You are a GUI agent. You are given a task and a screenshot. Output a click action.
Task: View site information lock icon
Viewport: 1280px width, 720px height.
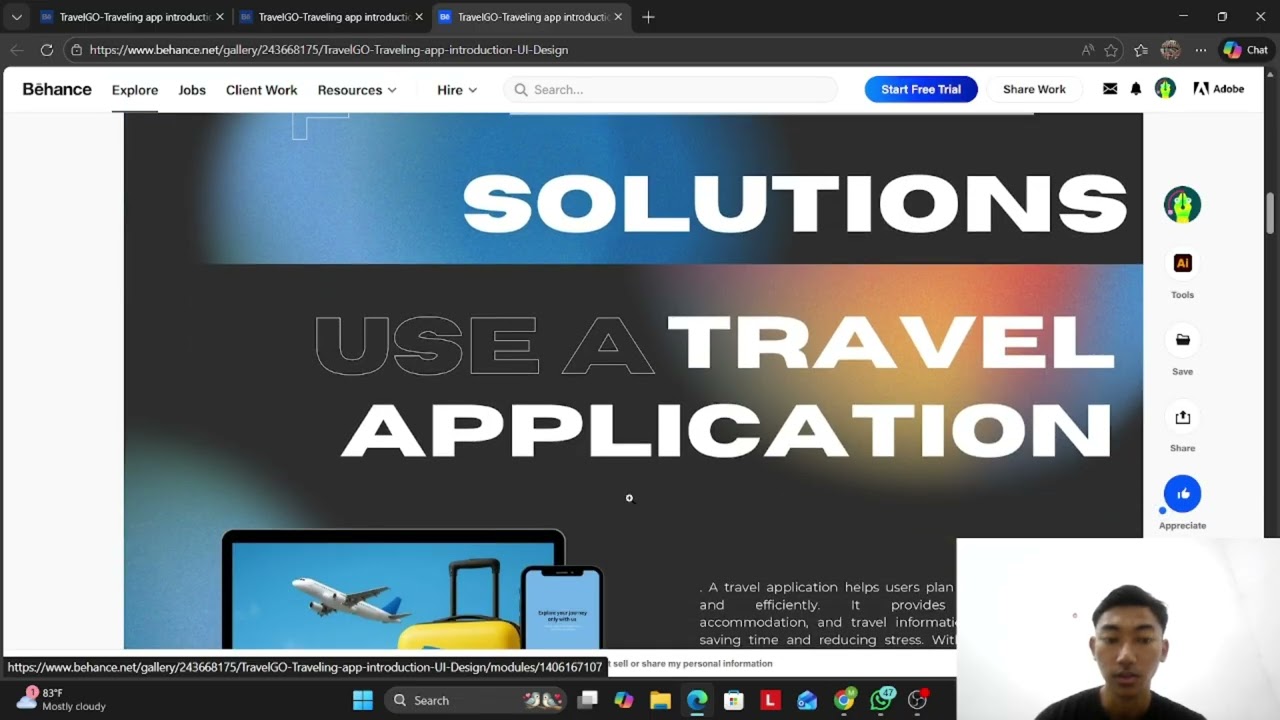[76, 49]
